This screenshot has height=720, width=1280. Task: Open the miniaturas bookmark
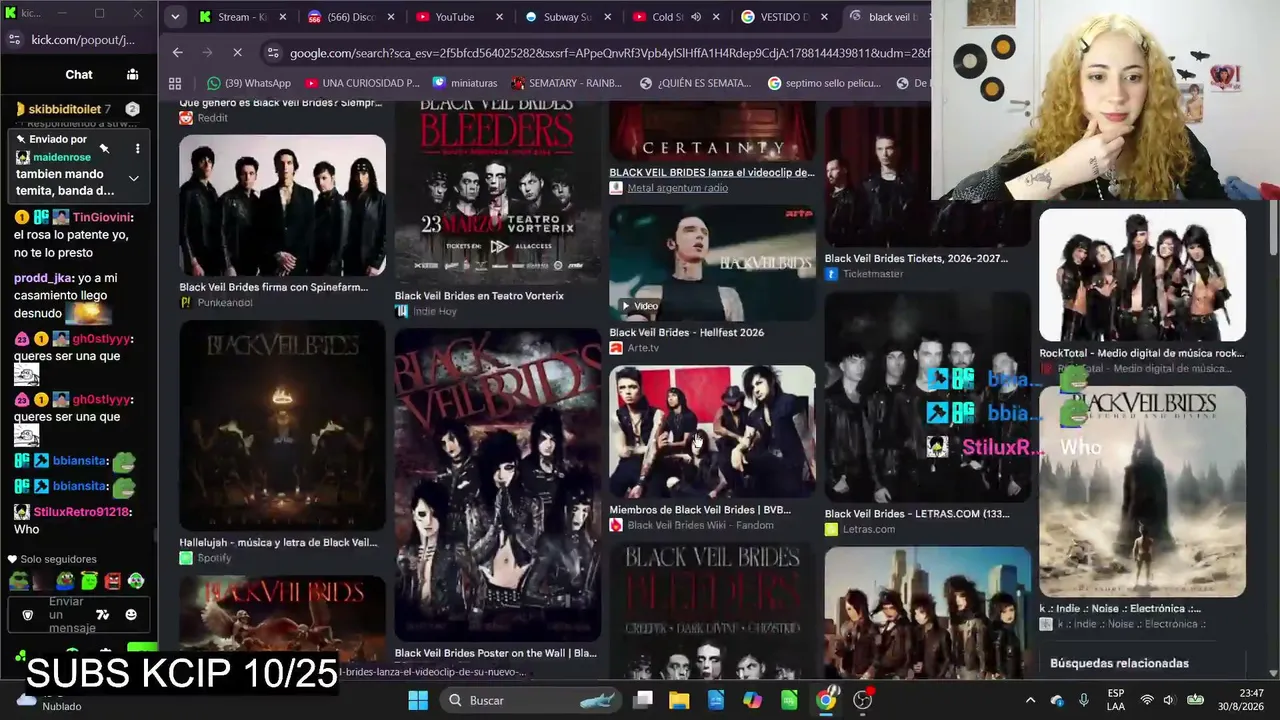[x=465, y=83]
